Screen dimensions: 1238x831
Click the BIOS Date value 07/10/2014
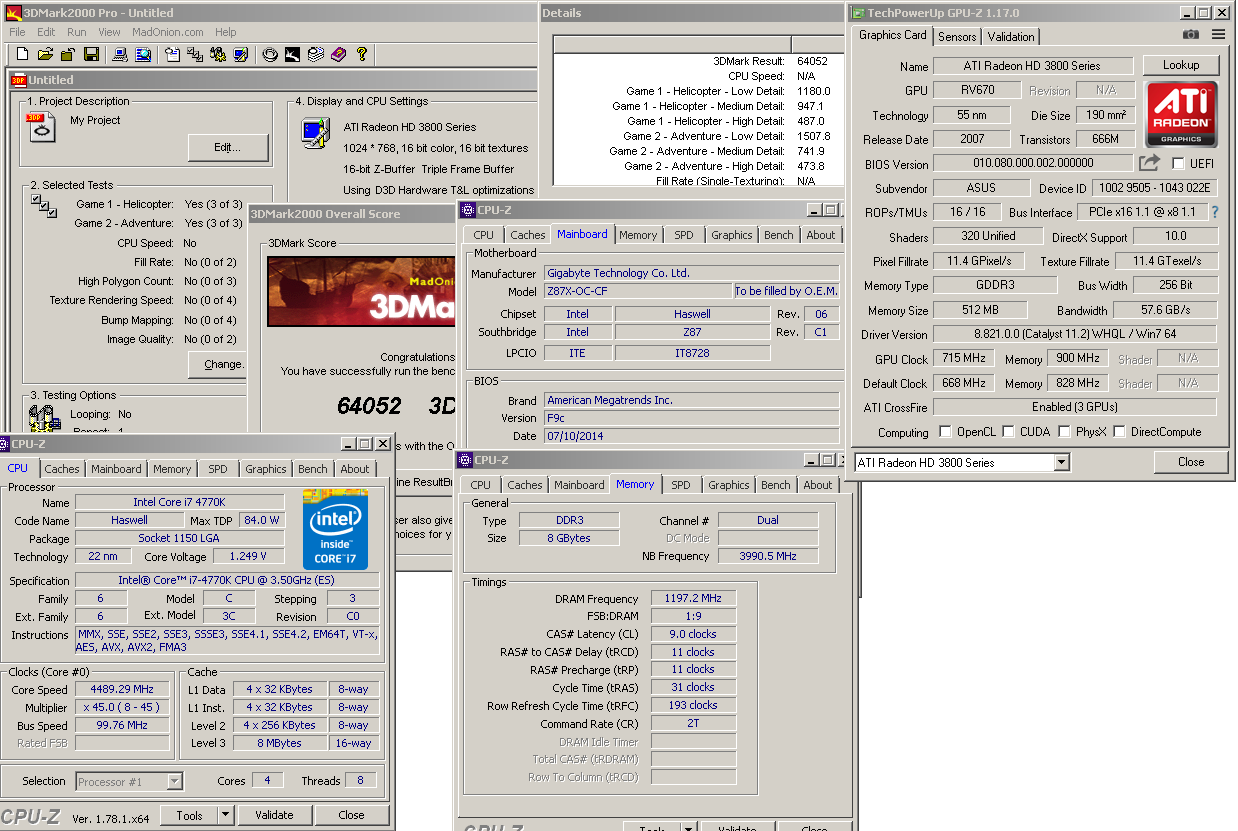(692, 436)
